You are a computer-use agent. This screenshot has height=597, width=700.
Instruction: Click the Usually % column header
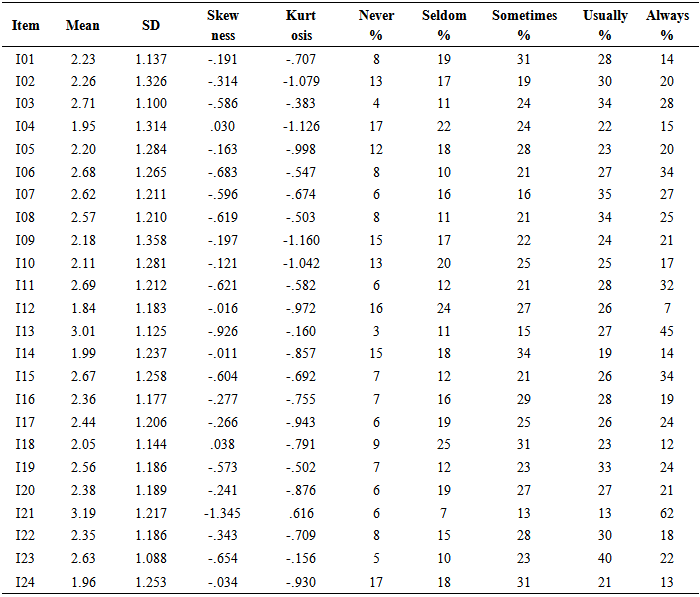[605, 25]
